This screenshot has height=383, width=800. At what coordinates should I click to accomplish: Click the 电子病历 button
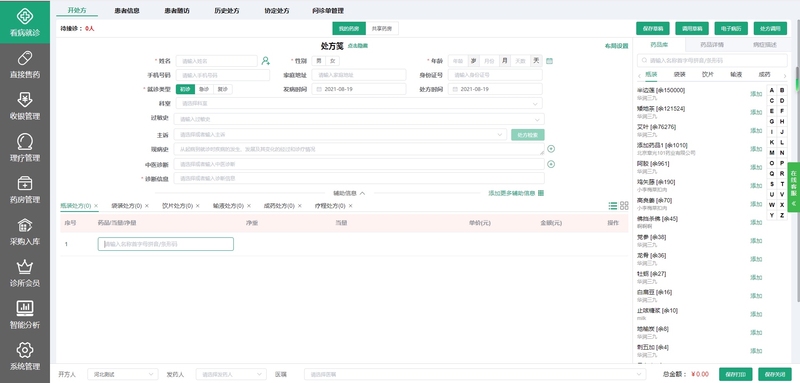731,29
